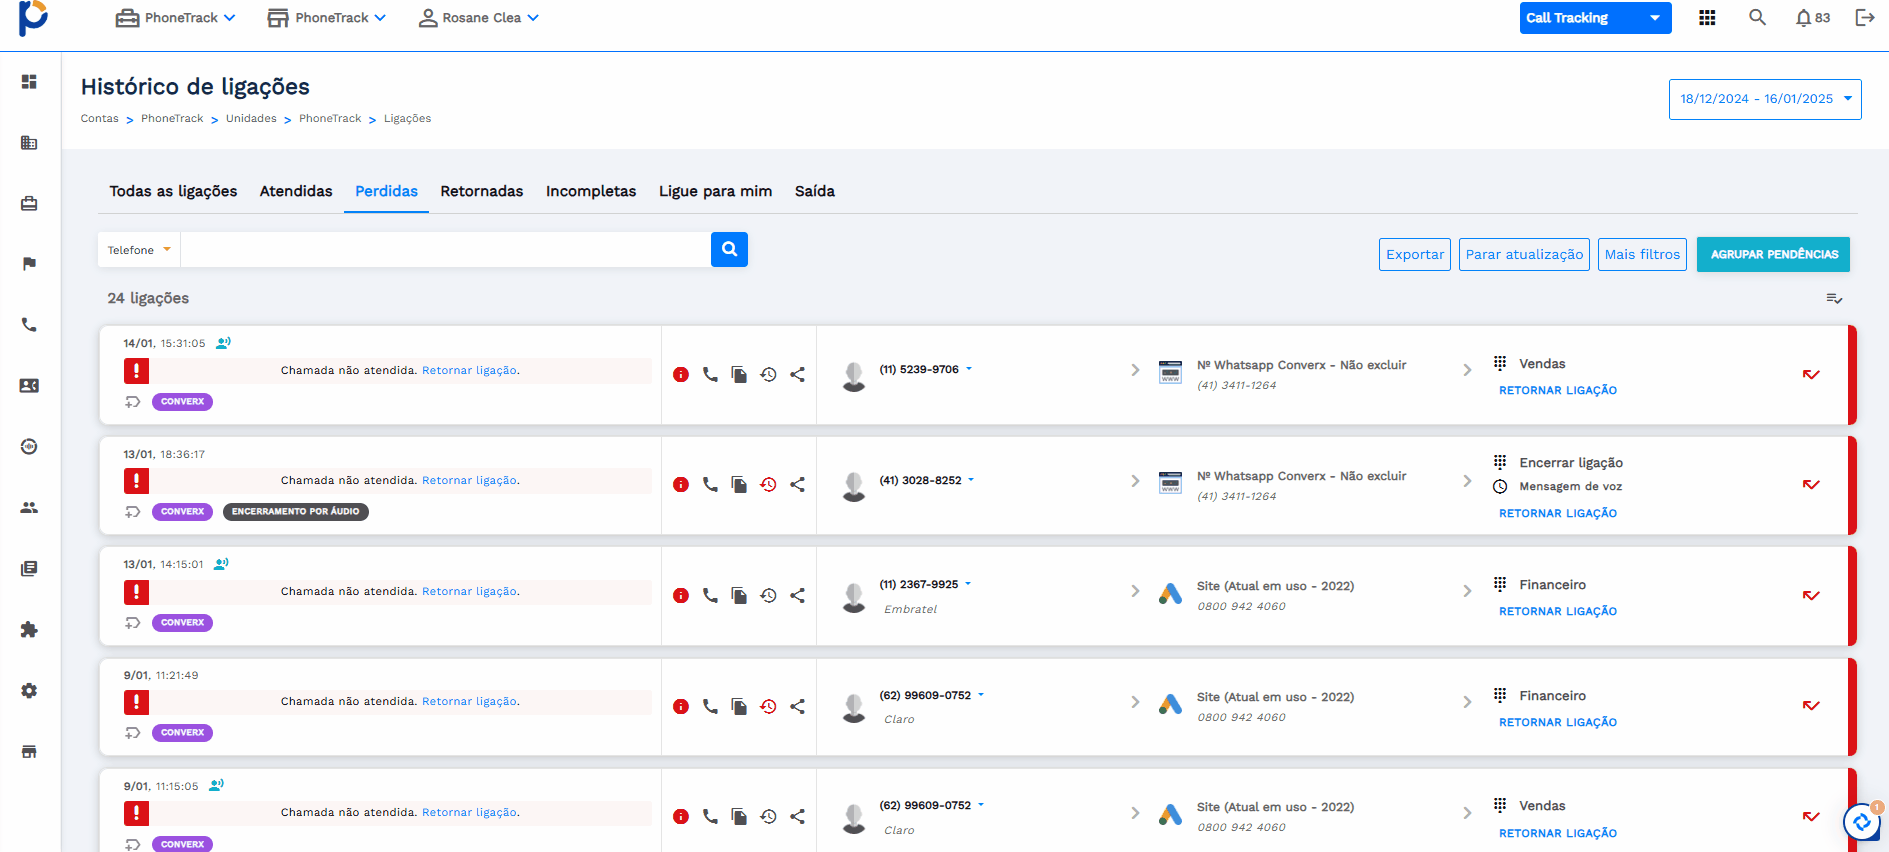Switch to Retornadas tab
The height and width of the screenshot is (852, 1889).
482,191
